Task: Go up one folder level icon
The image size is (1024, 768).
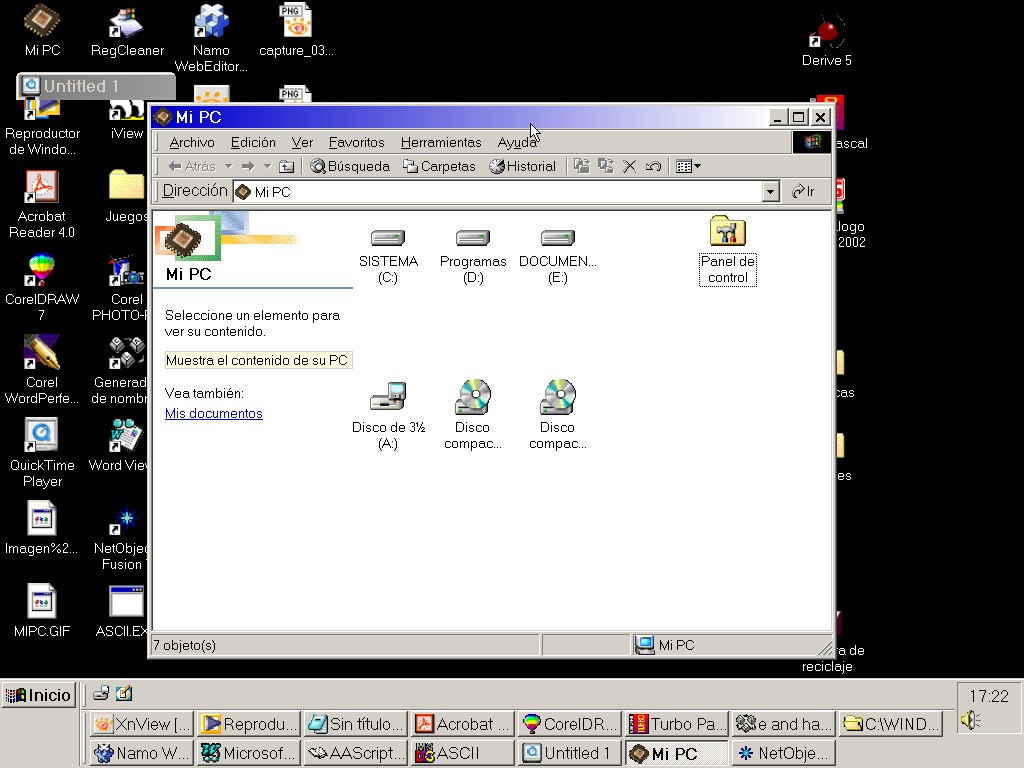Action: click(x=286, y=167)
